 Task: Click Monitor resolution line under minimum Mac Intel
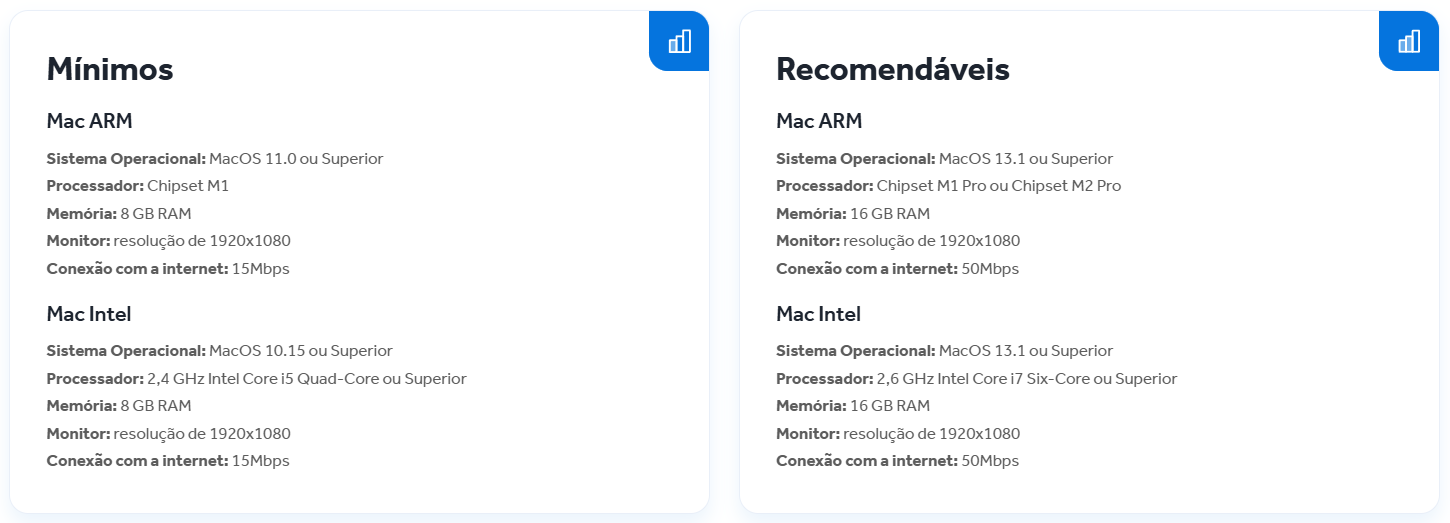(169, 434)
